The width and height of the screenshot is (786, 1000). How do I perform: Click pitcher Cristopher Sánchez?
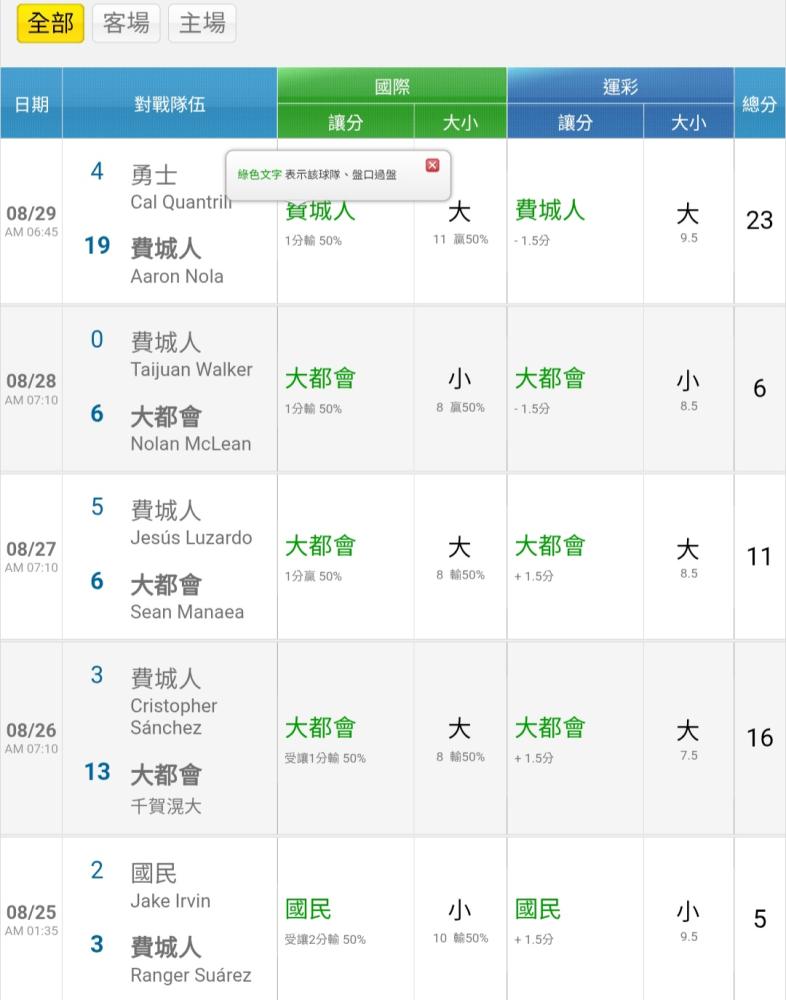click(174, 717)
